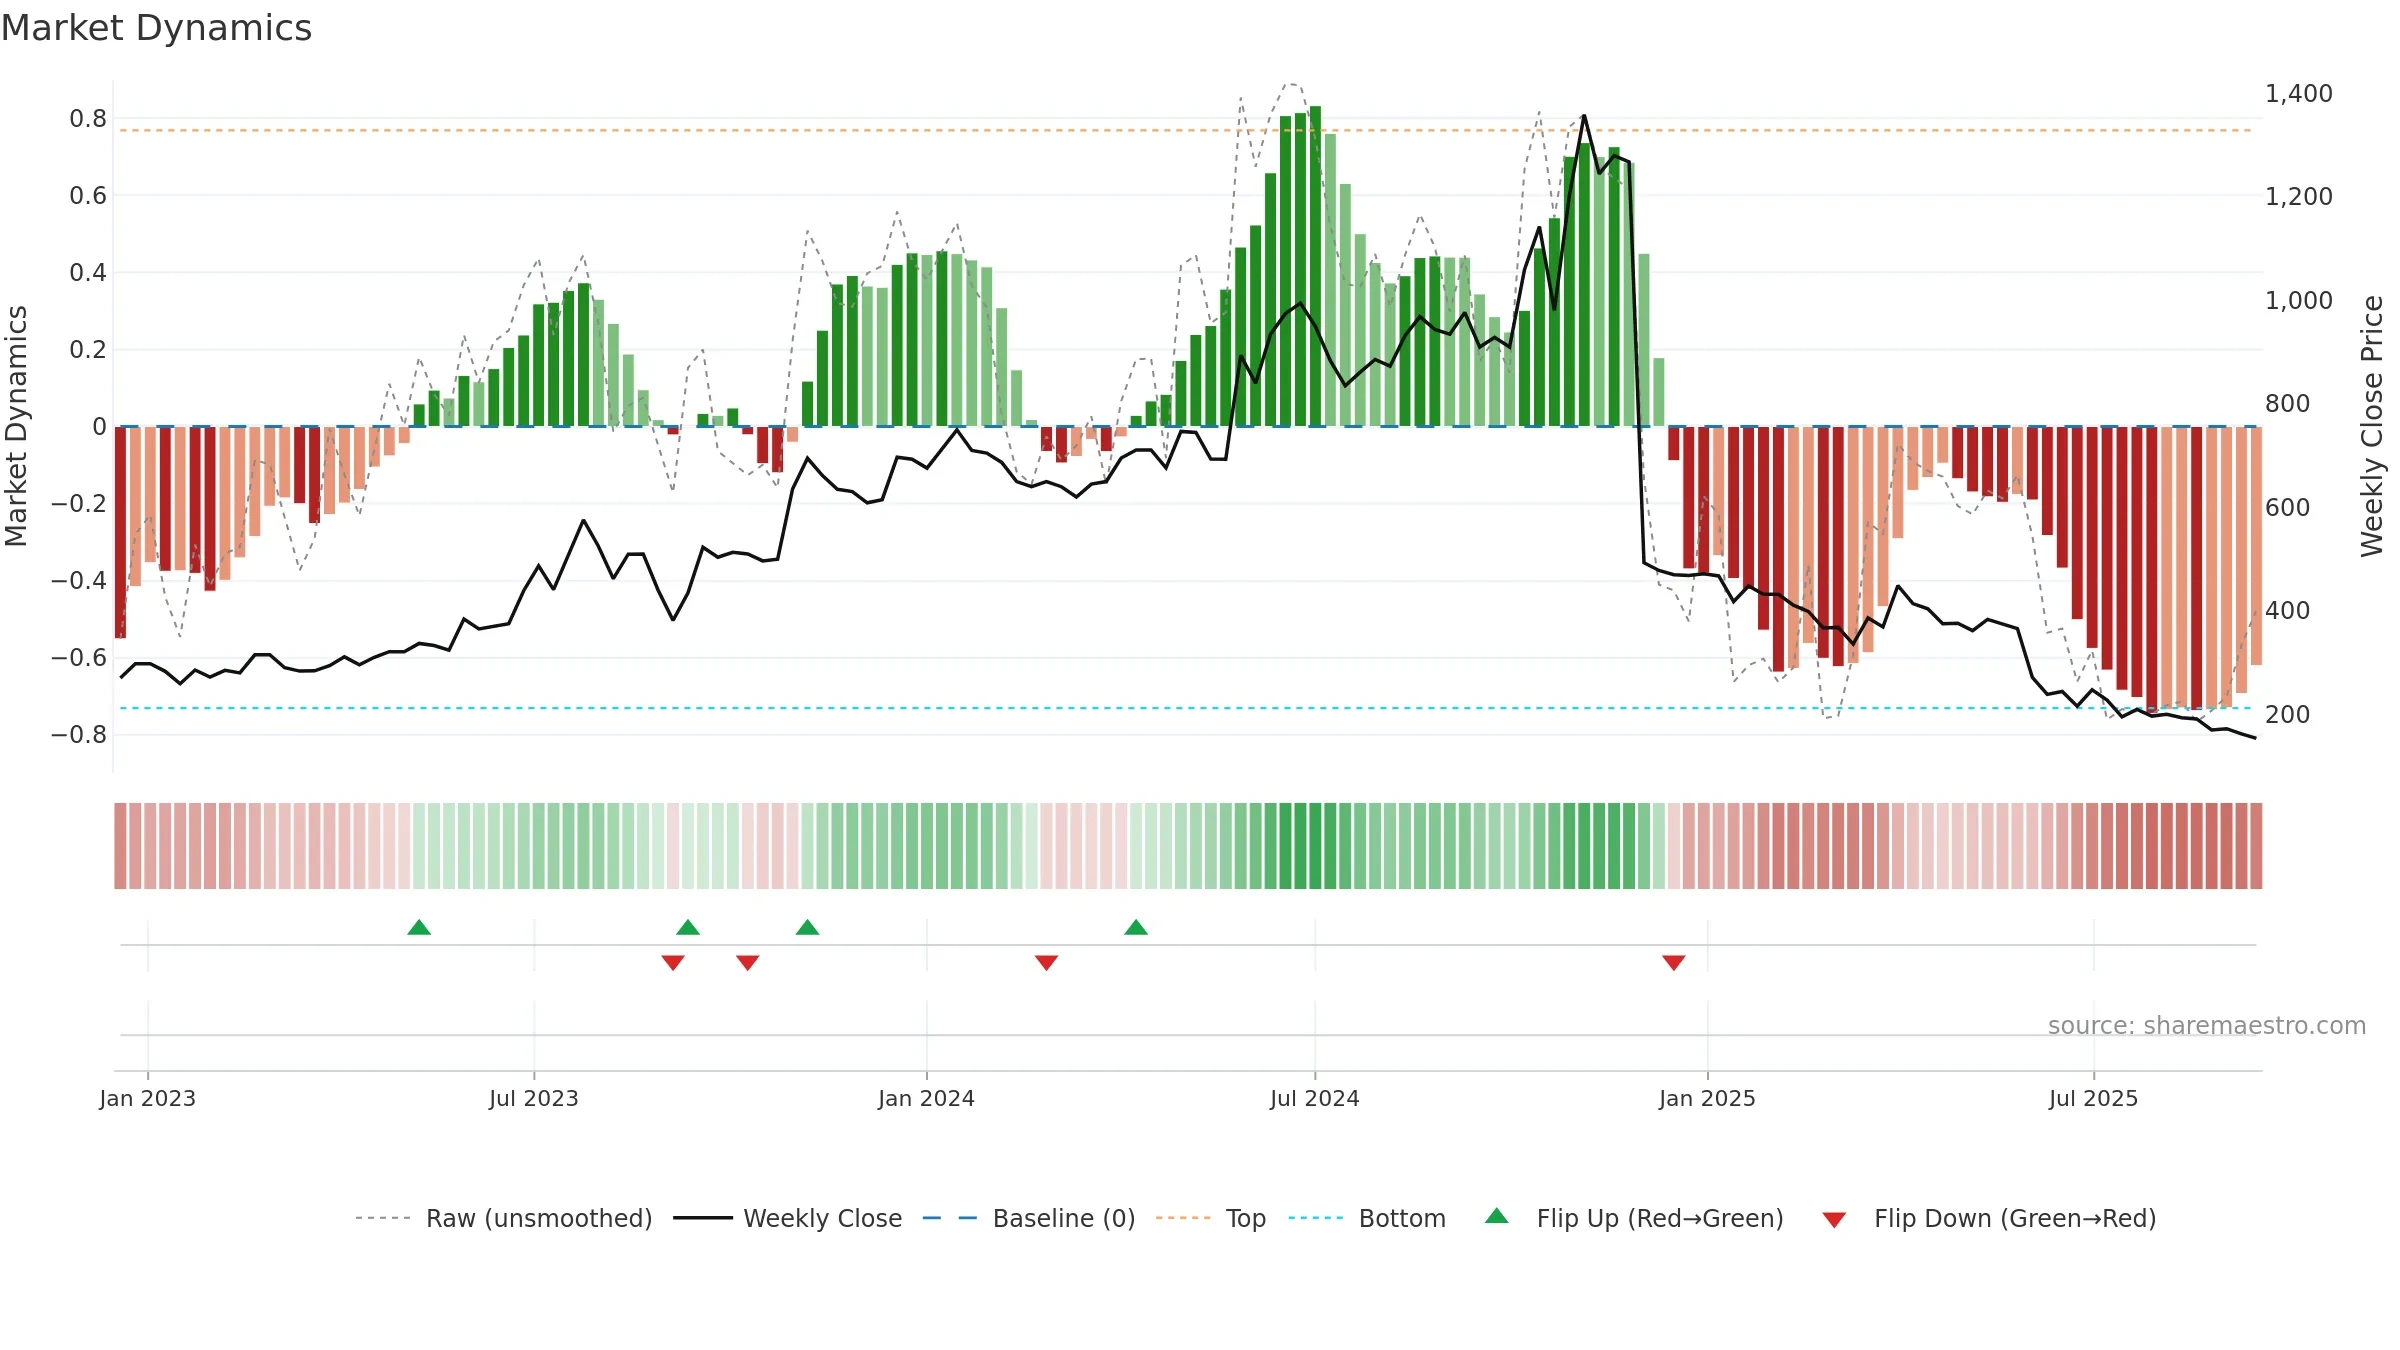The width and height of the screenshot is (2400, 1350).
Task: Toggle the Weekly Close legend entry
Action: pyautogui.click(x=788, y=1218)
